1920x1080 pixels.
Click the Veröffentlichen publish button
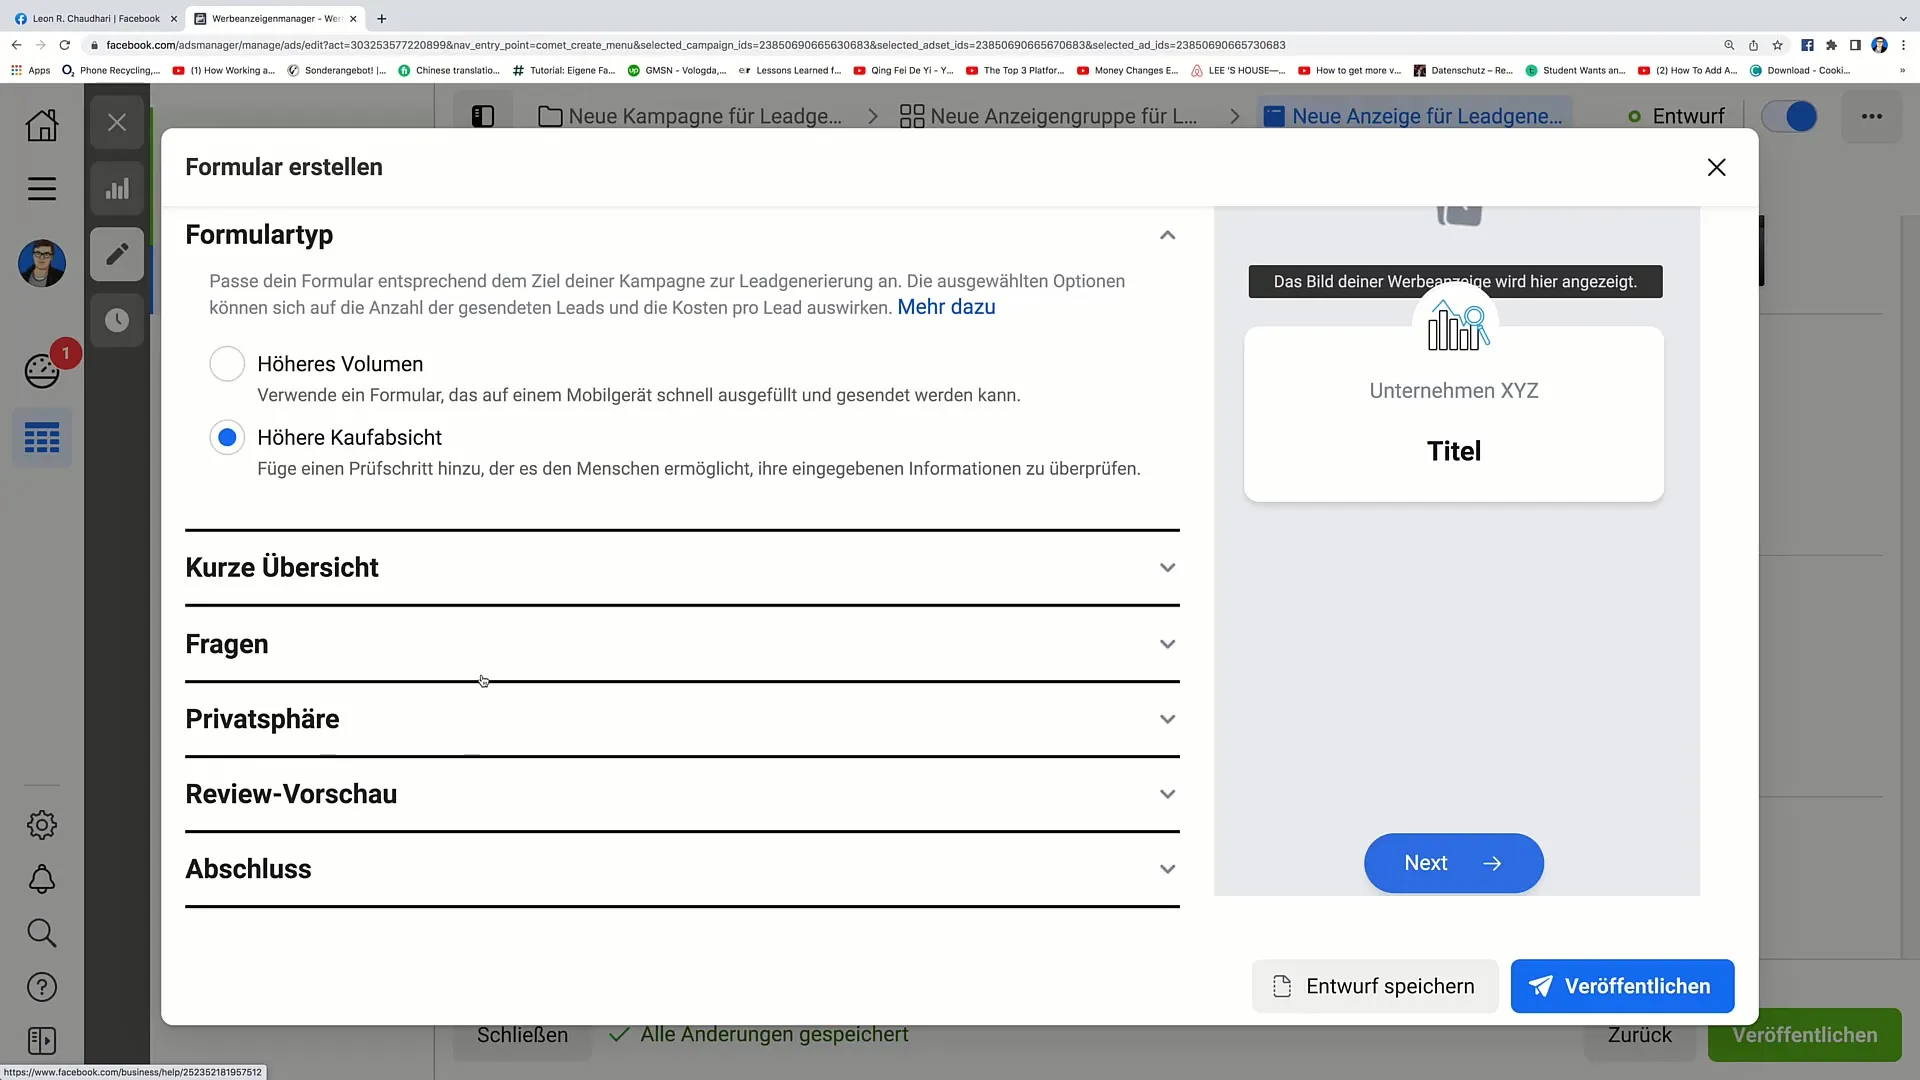pyautogui.click(x=1623, y=986)
